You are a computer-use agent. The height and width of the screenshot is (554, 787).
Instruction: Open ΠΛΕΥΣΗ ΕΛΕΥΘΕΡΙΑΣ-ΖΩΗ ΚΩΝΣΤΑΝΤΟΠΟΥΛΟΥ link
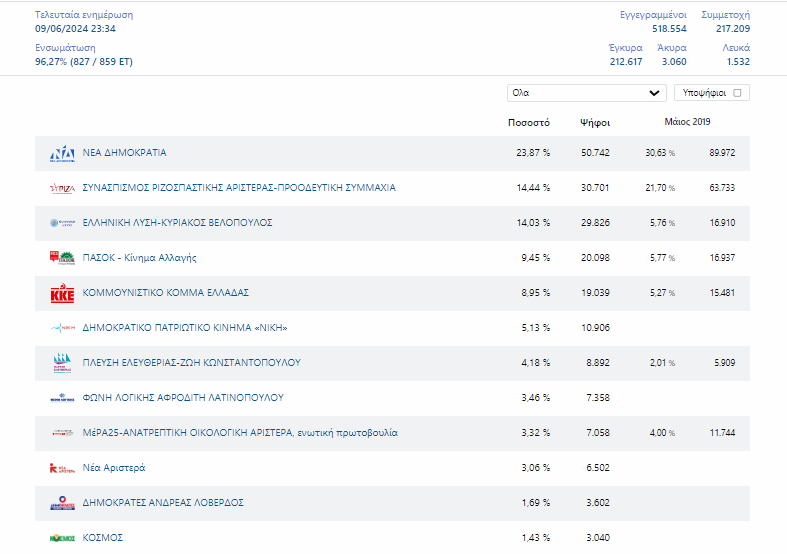click(191, 362)
